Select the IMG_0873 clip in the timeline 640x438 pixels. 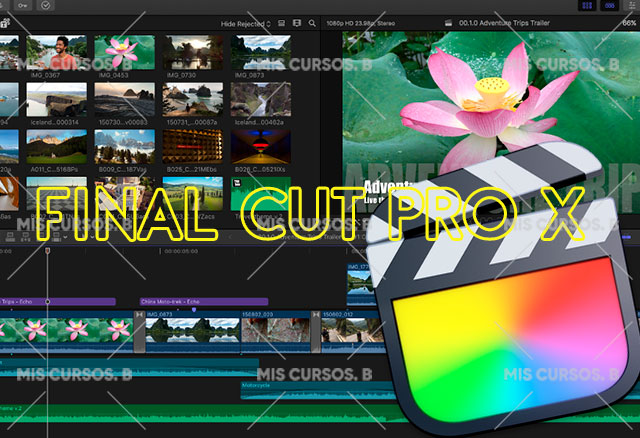[x=190, y=331]
